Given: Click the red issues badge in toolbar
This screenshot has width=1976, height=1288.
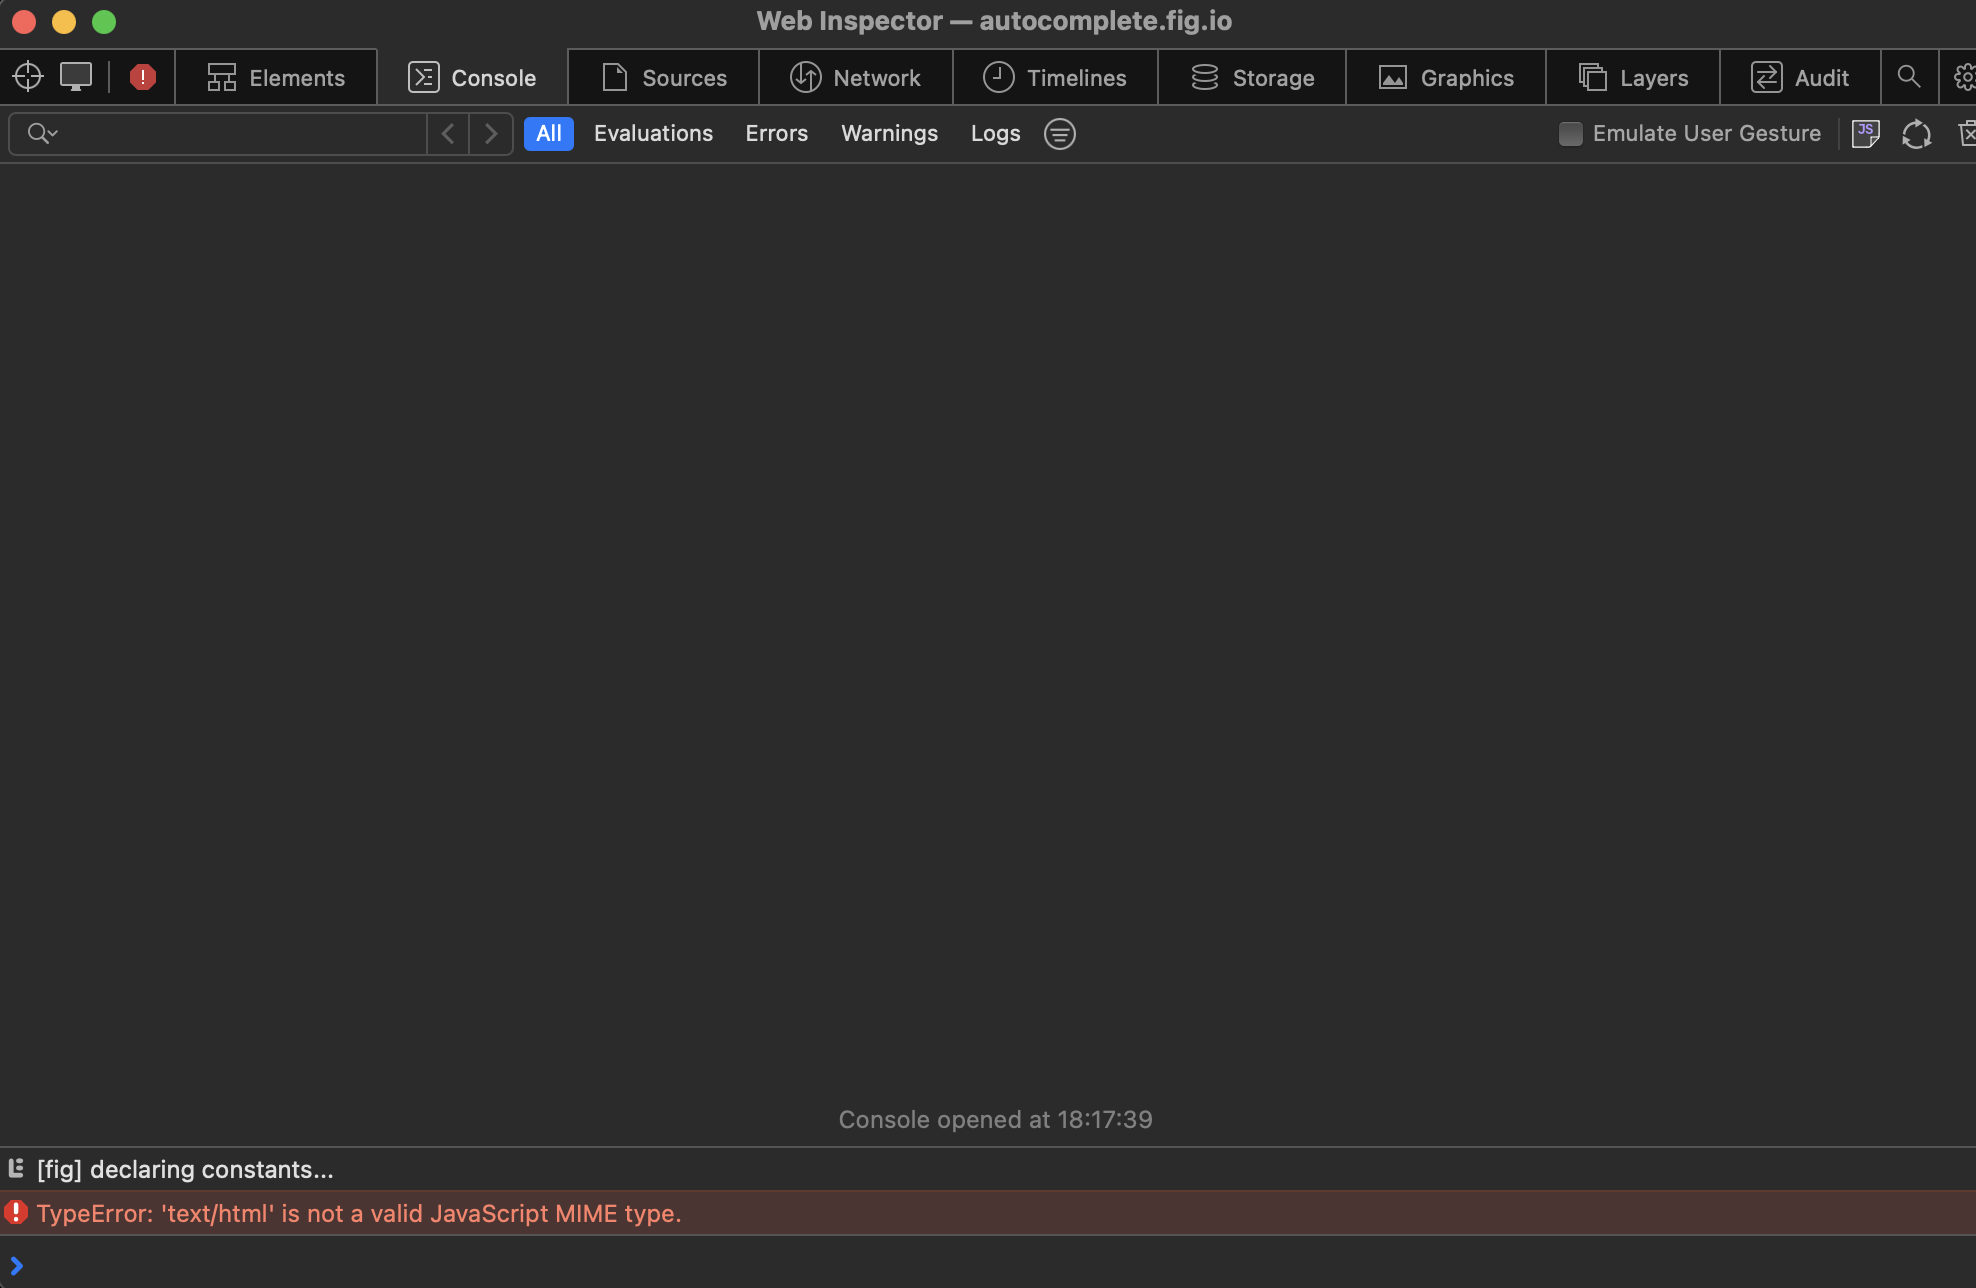Looking at the screenshot, I should point(142,77).
